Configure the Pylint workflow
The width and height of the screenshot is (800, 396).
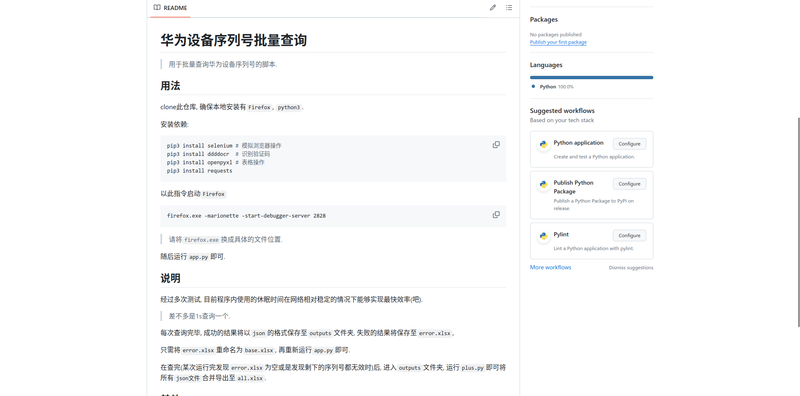[x=629, y=236]
